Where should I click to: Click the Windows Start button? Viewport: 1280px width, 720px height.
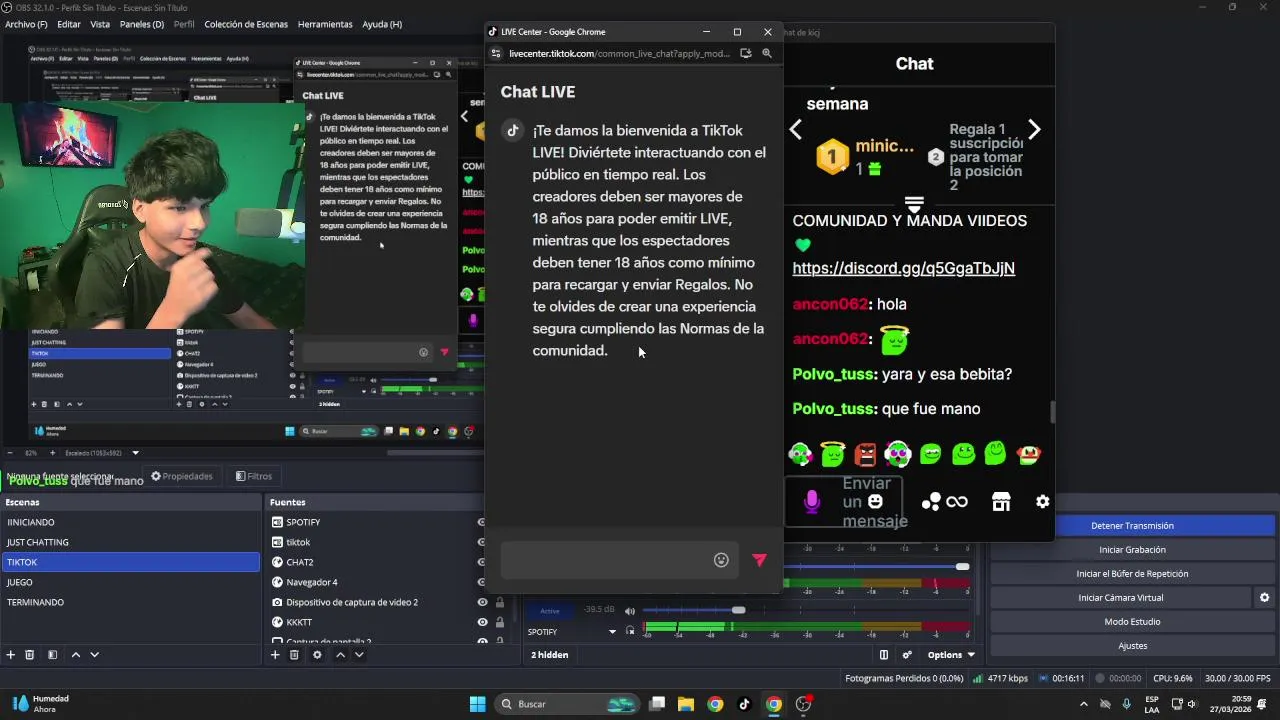(x=477, y=704)
